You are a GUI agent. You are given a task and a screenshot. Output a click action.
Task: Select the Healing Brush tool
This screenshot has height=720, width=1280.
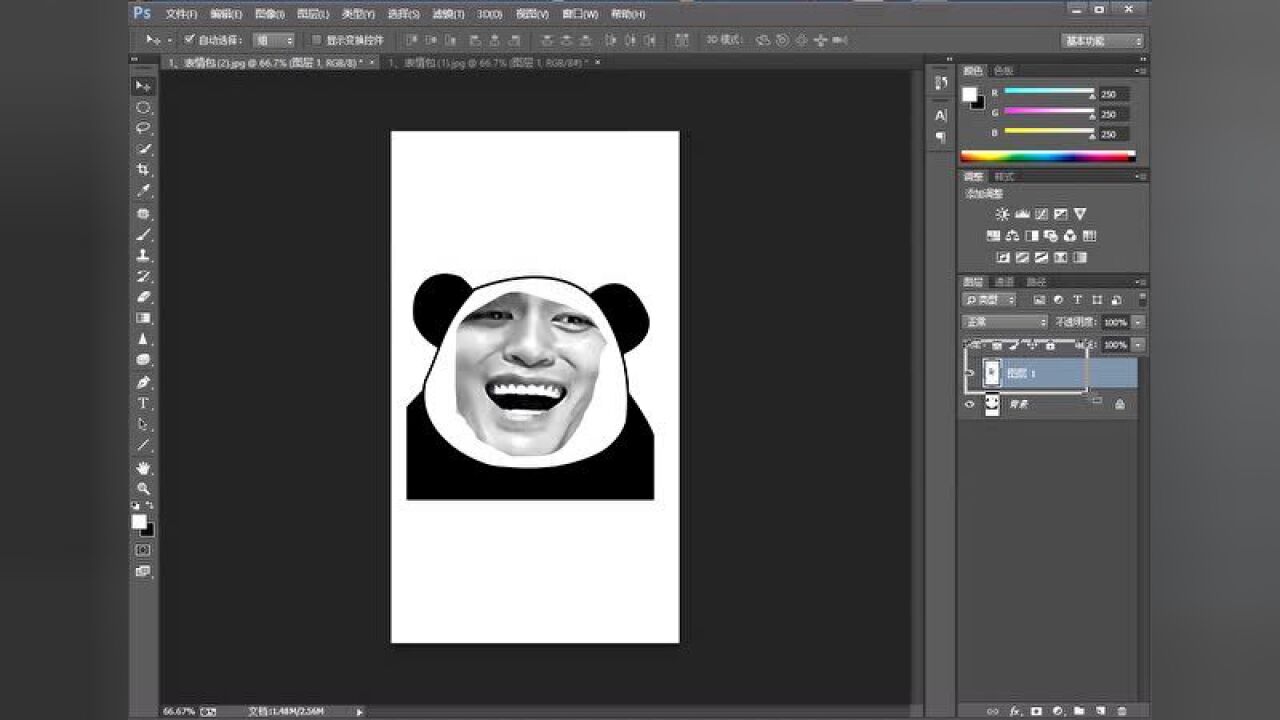pos(143,213)
